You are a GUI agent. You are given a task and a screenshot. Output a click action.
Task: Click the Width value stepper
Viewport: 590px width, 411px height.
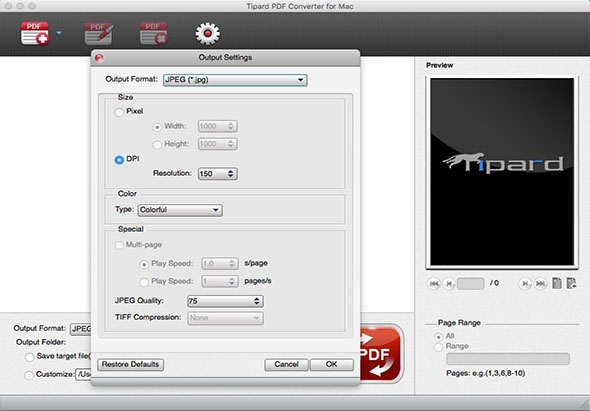tap(231, 126)
